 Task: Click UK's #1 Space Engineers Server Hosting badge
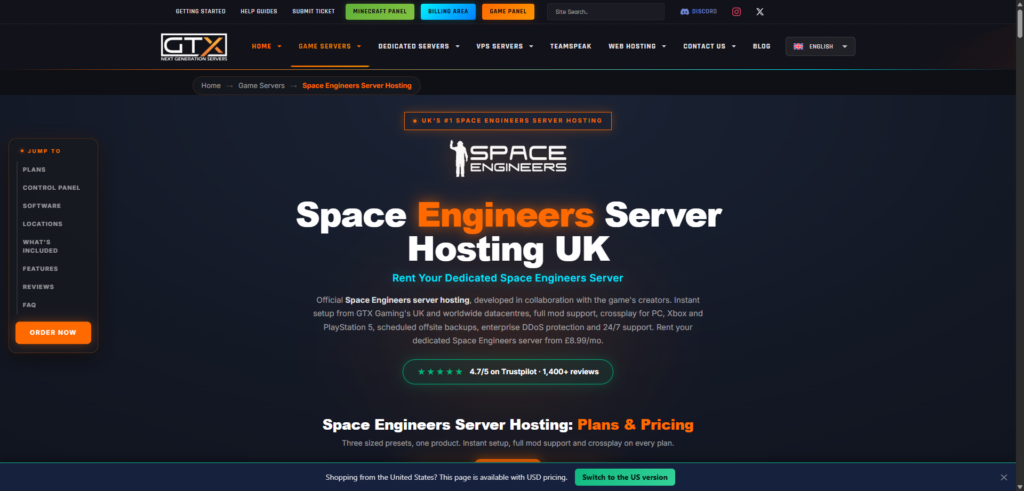pyautogui.click(x=507, y=121)
